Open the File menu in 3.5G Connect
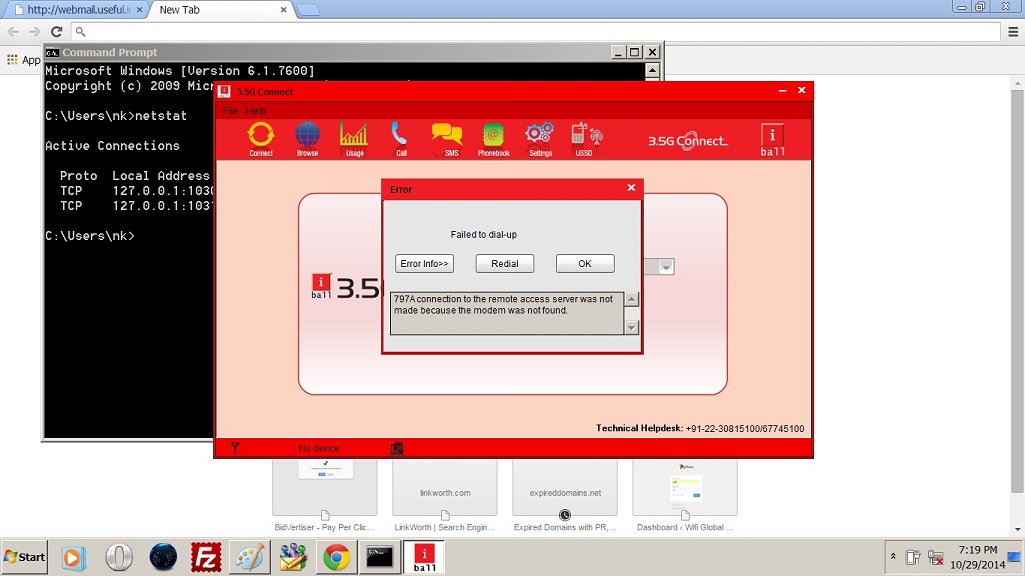The height and width of the screenshot is (576, 1025). tap(230, 111)
